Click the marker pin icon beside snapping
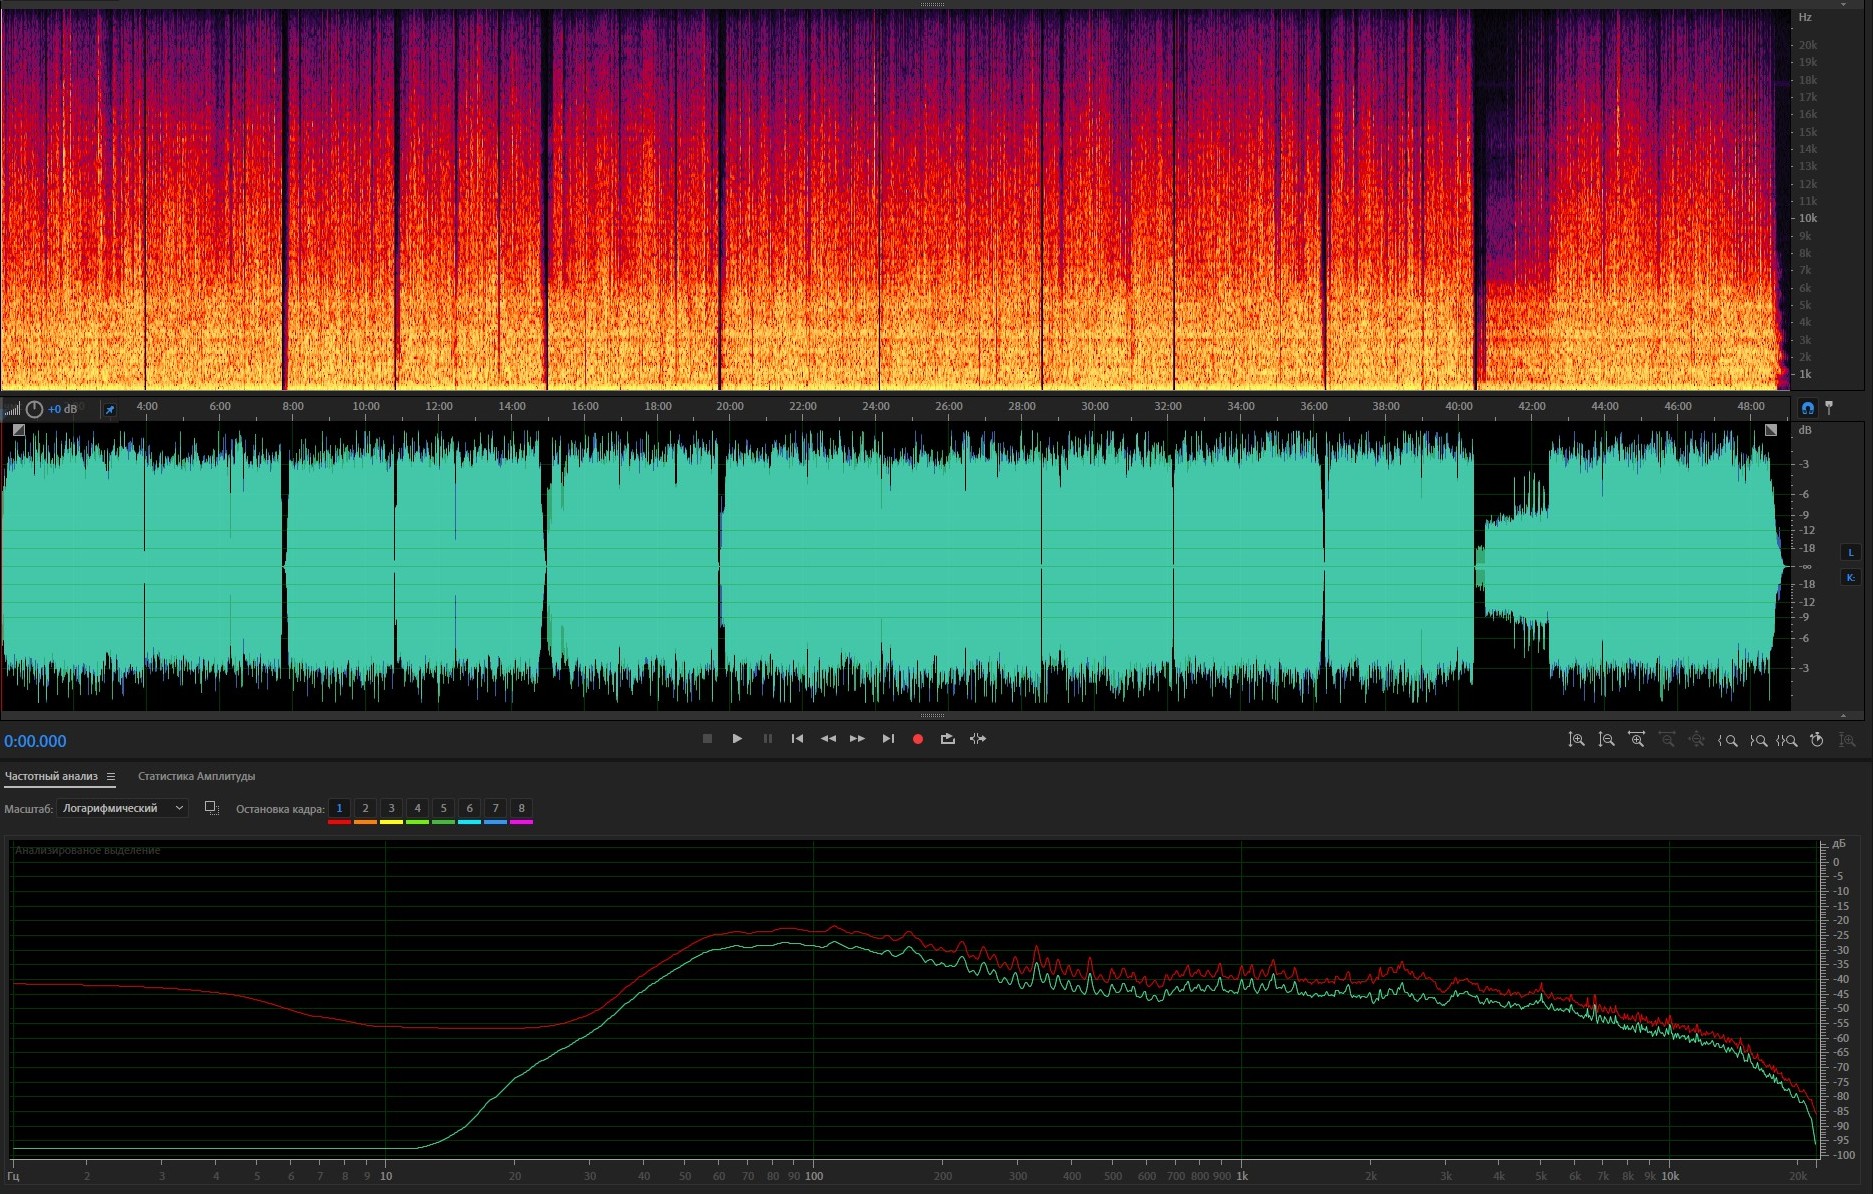The height and width of the screenshot is (1194, 1873). (x=1829, y=408)
